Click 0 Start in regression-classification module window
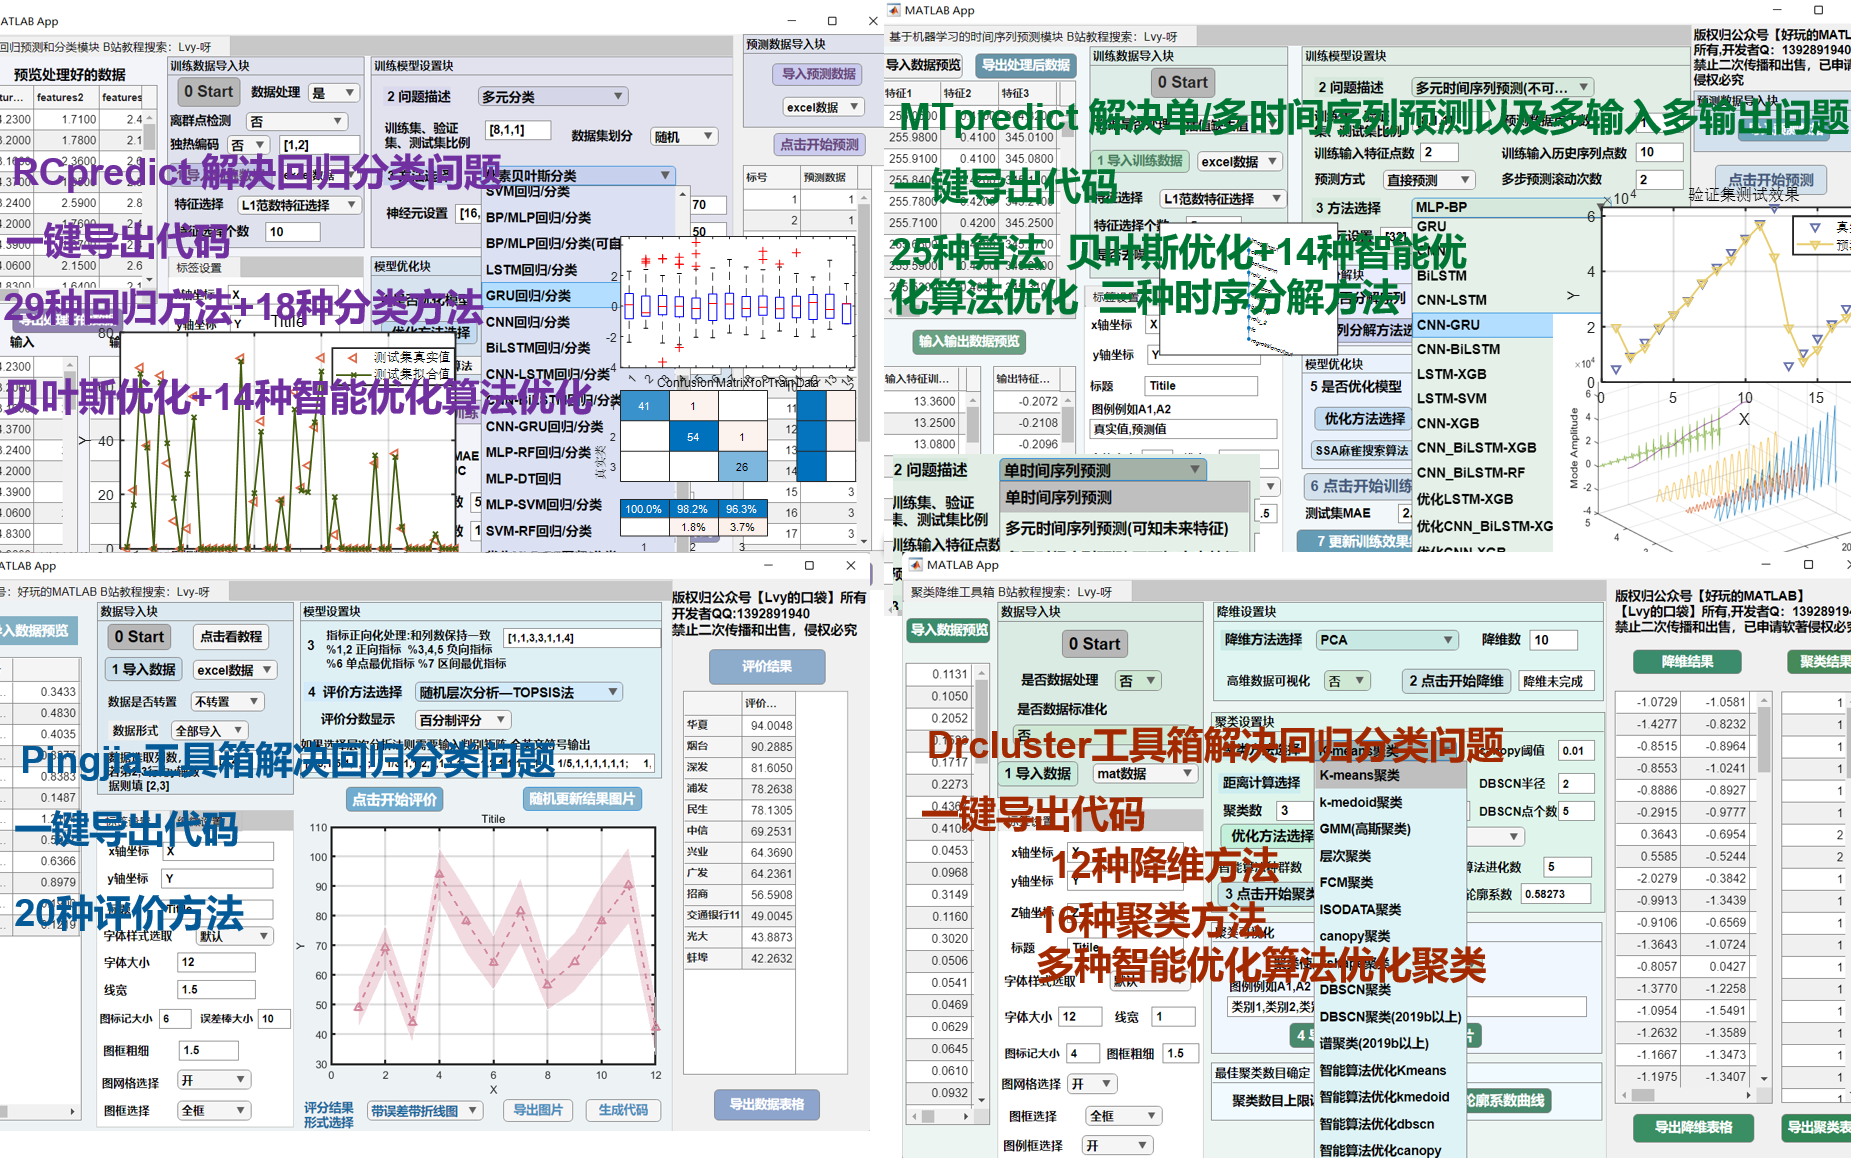This screenshot has height=1158, width=1851. tap(208, 92)
